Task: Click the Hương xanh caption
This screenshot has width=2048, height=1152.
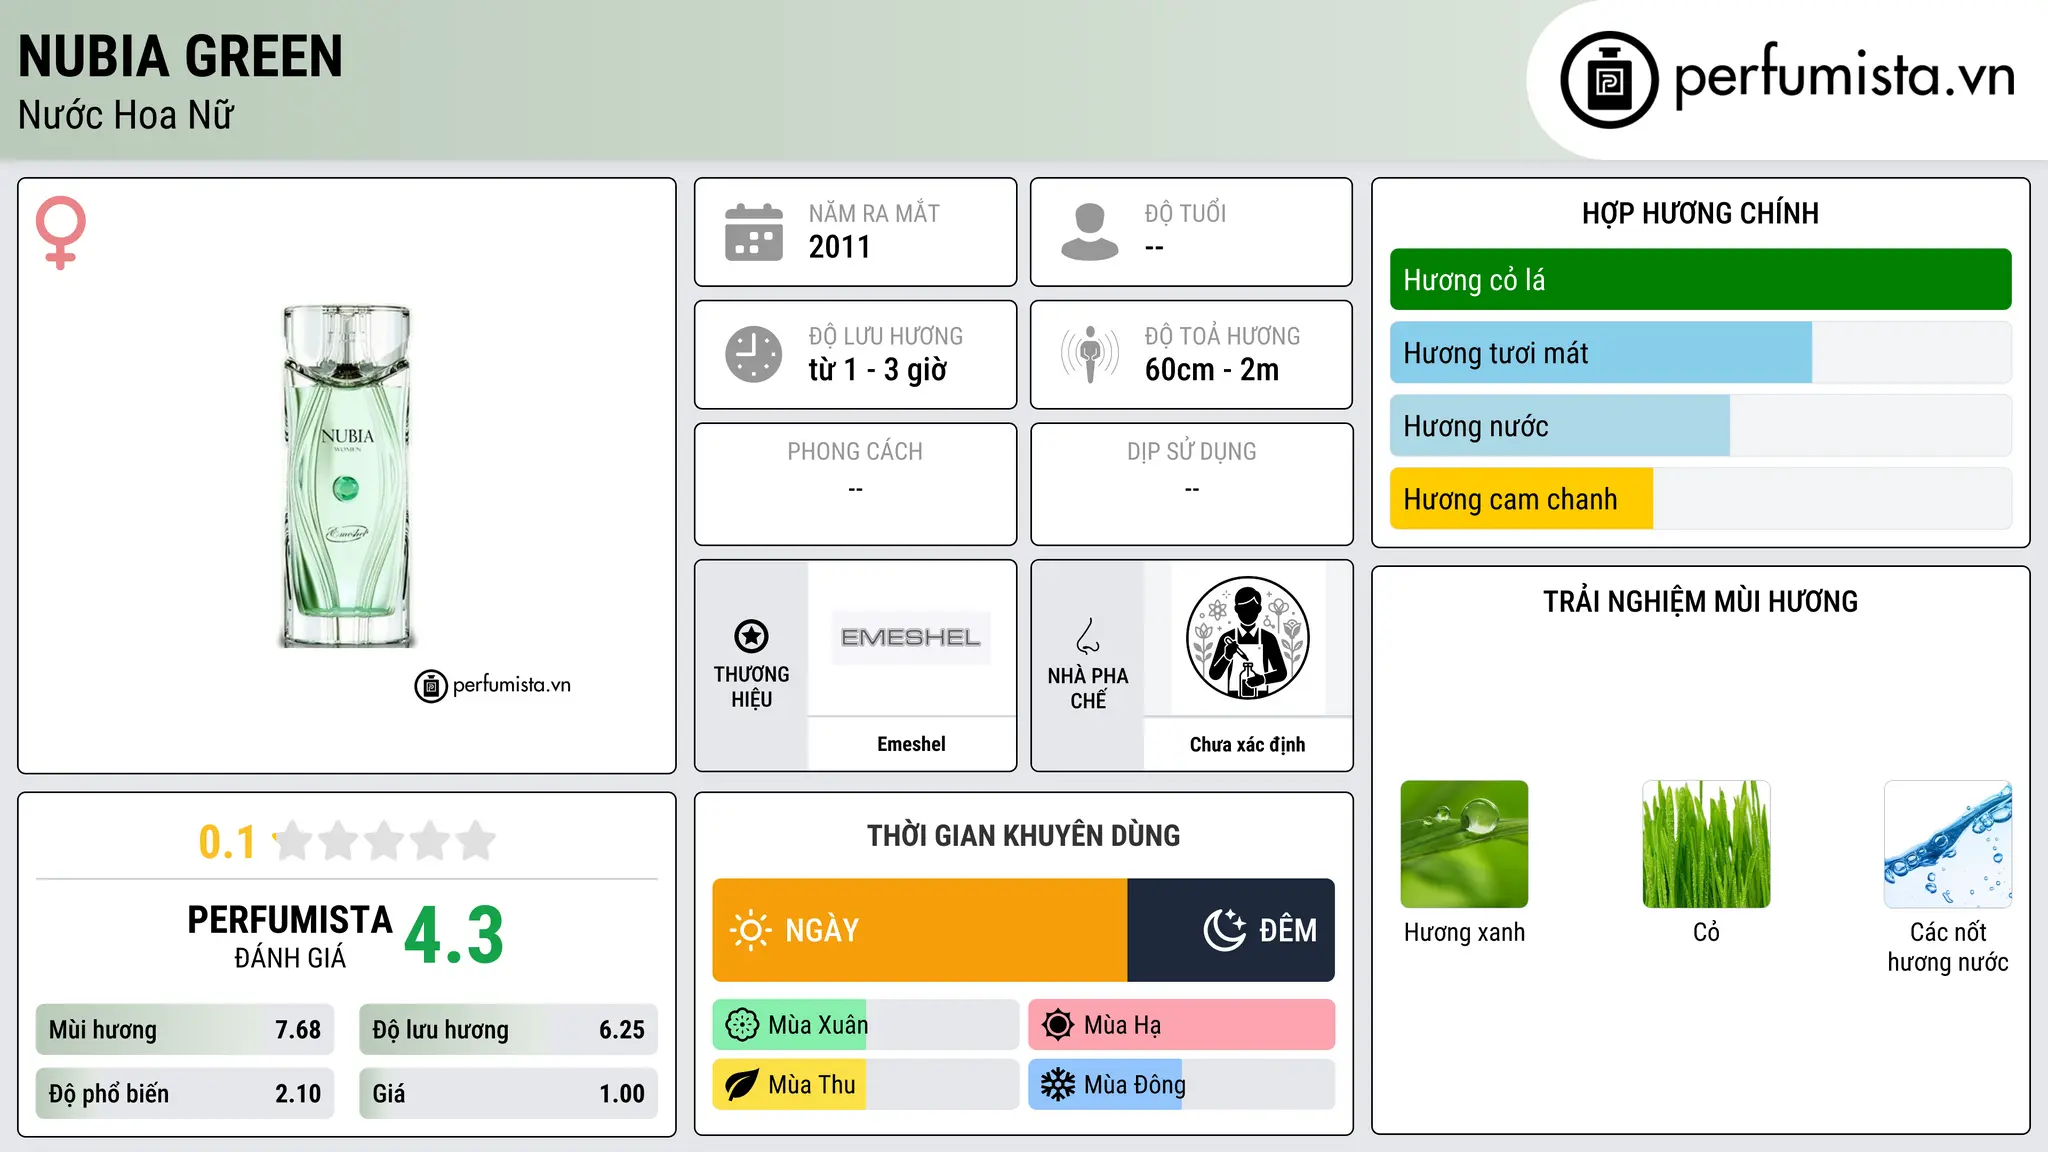Action: click(1464, 932)
